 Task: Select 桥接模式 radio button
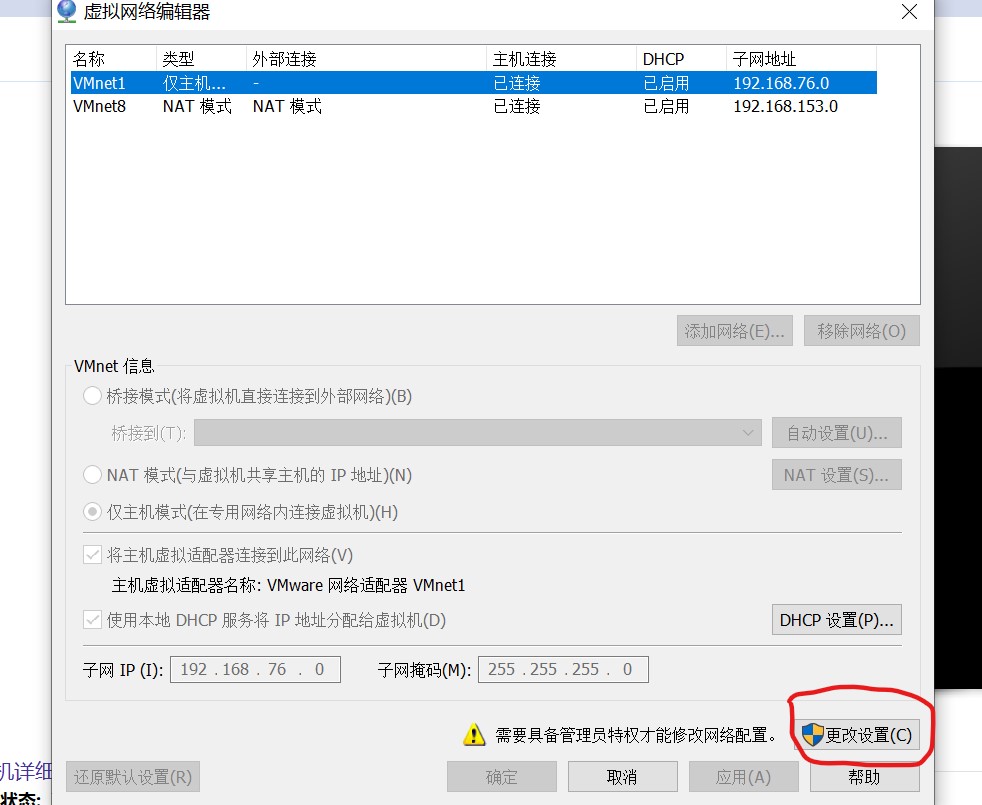coord(92,396)
